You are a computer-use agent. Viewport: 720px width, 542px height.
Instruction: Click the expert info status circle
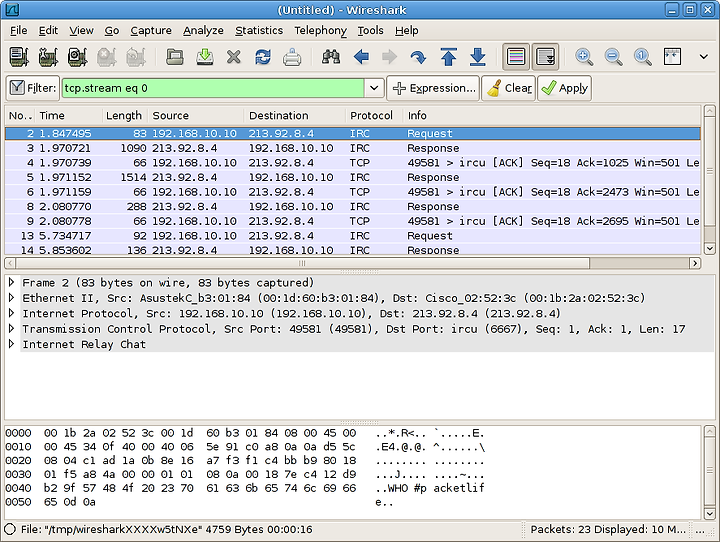coord(10,529)
